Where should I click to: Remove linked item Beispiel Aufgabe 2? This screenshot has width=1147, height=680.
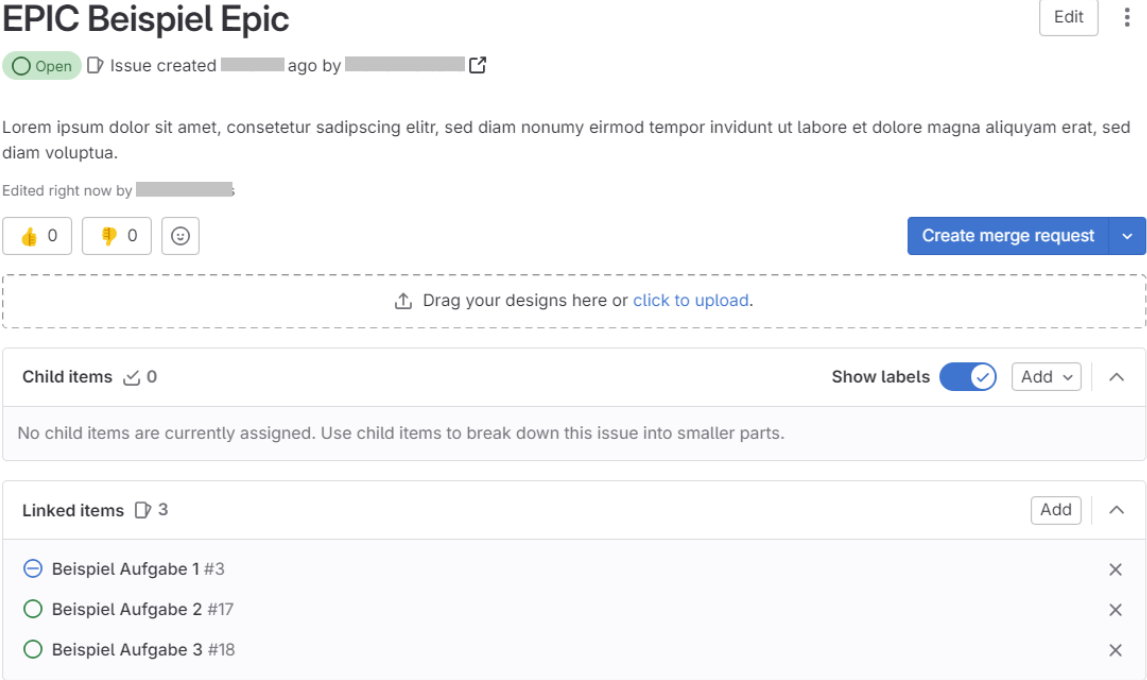pos(1115,609)
